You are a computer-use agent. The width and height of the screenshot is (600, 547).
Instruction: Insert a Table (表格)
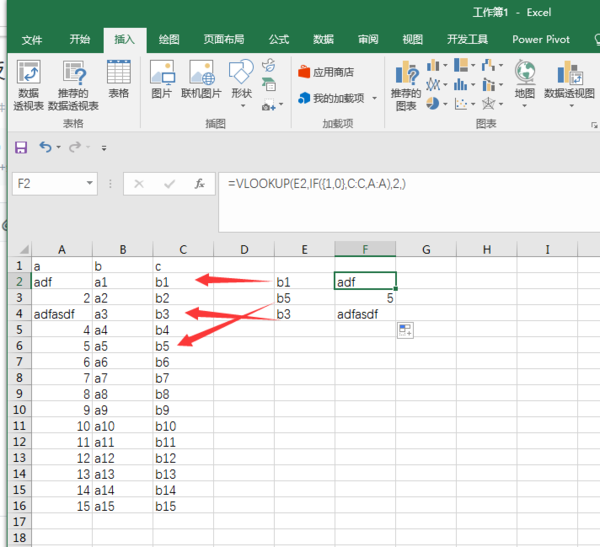click(119, 79)
